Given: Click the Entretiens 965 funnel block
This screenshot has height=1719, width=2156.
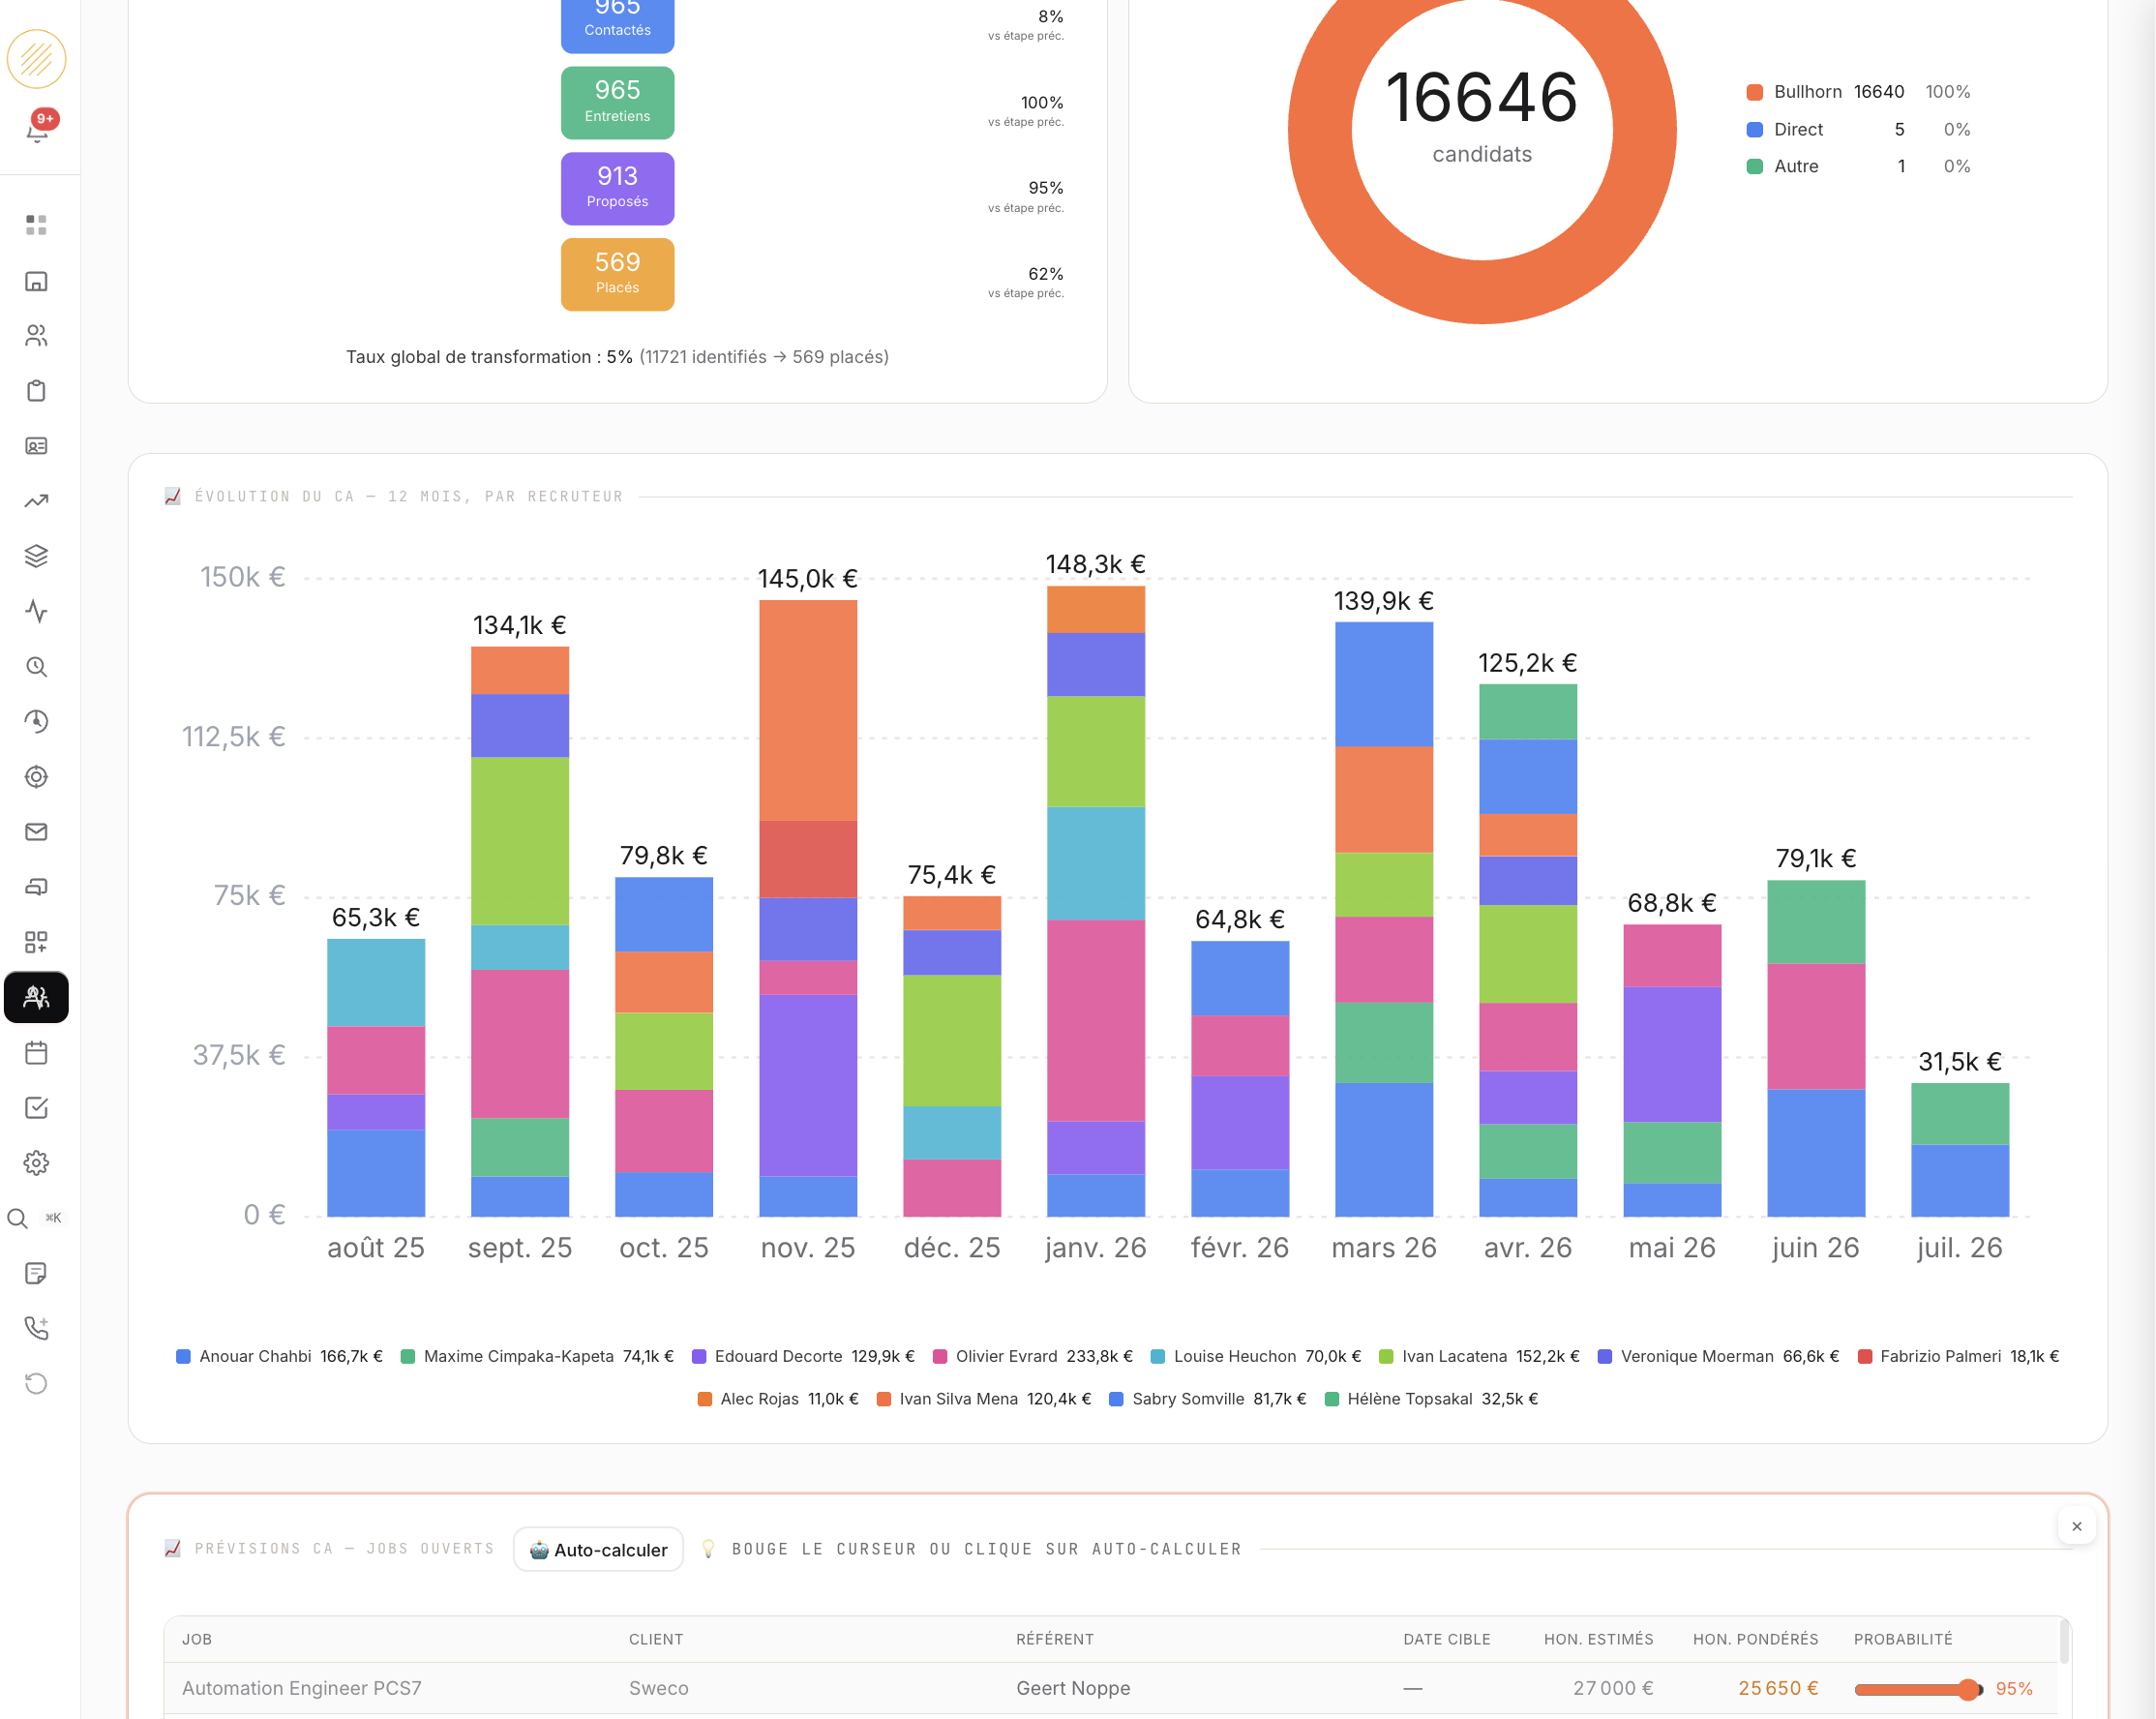Looking at the screenshot, I should (x=617, y=102).
